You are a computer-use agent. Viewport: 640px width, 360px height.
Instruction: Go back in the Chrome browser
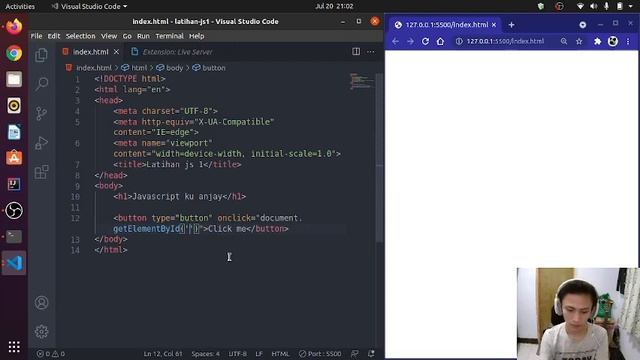pyautogui.click(x=395, y=41)
